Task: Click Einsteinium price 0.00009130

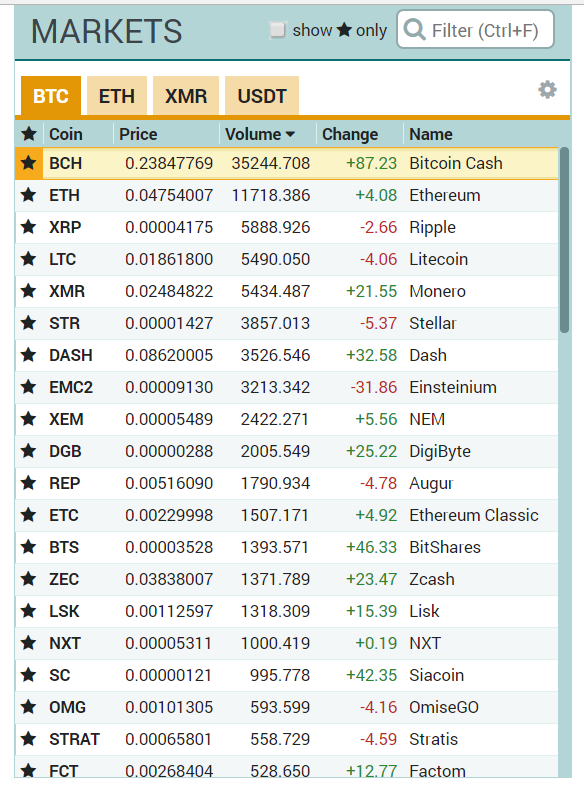Action: click(169, 387)
